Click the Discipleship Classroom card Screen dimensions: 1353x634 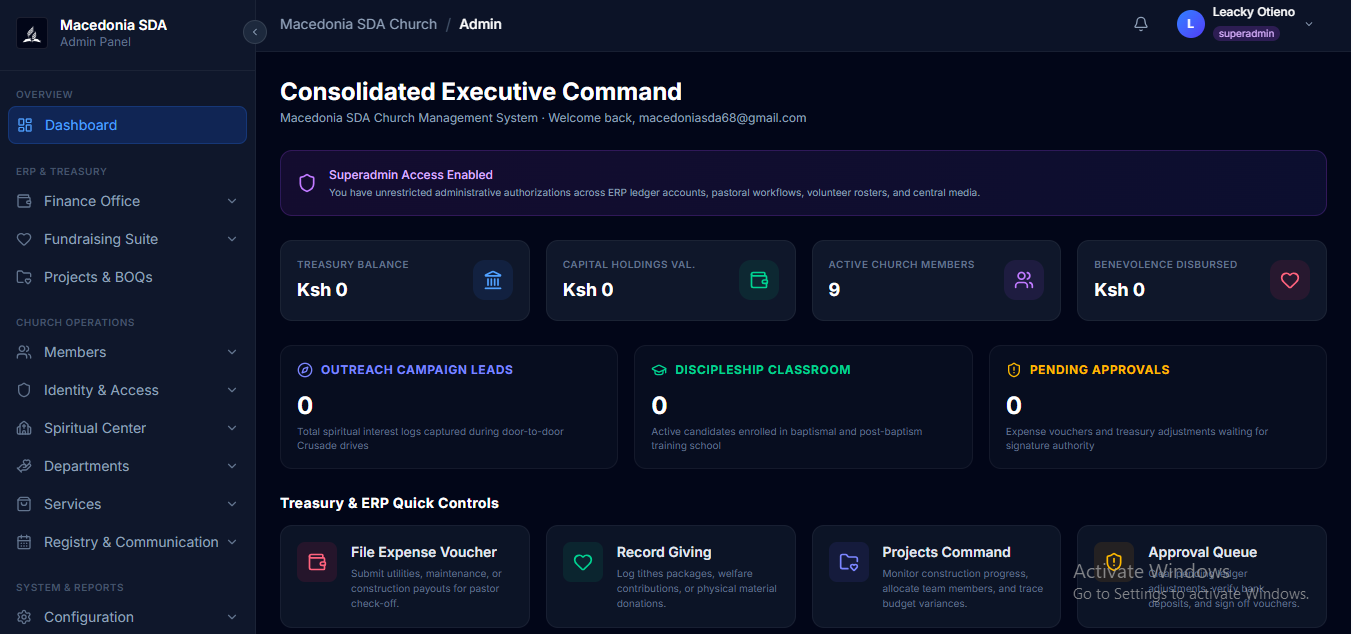[803, 407]
